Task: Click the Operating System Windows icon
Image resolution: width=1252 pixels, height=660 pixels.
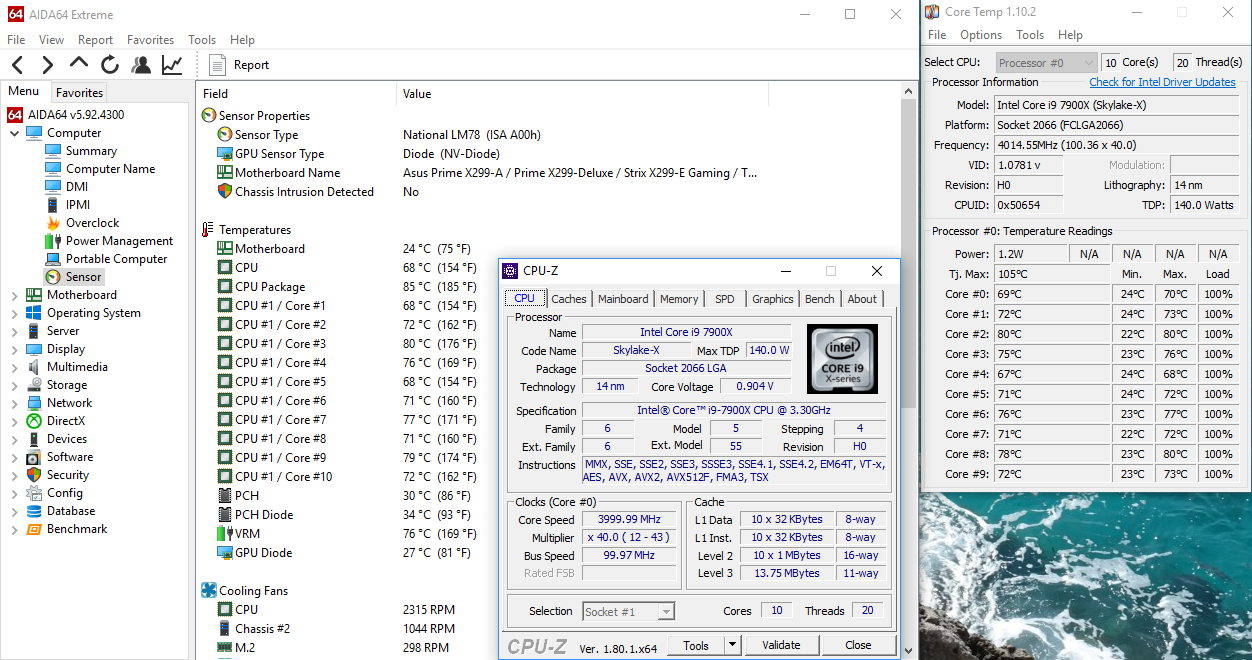Action: coord(34,313)
